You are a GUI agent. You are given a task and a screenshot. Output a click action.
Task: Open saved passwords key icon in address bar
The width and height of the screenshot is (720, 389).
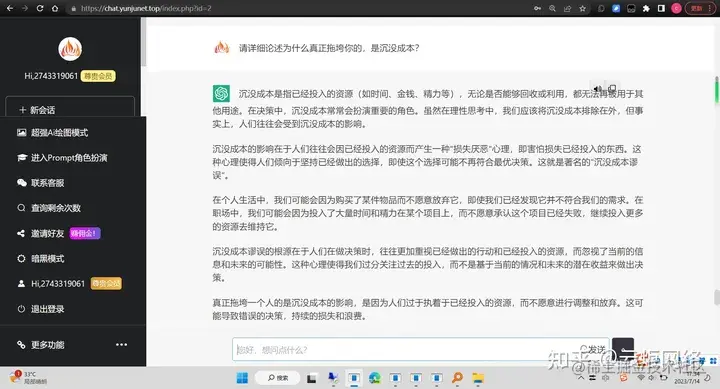(x=537, y=8)
